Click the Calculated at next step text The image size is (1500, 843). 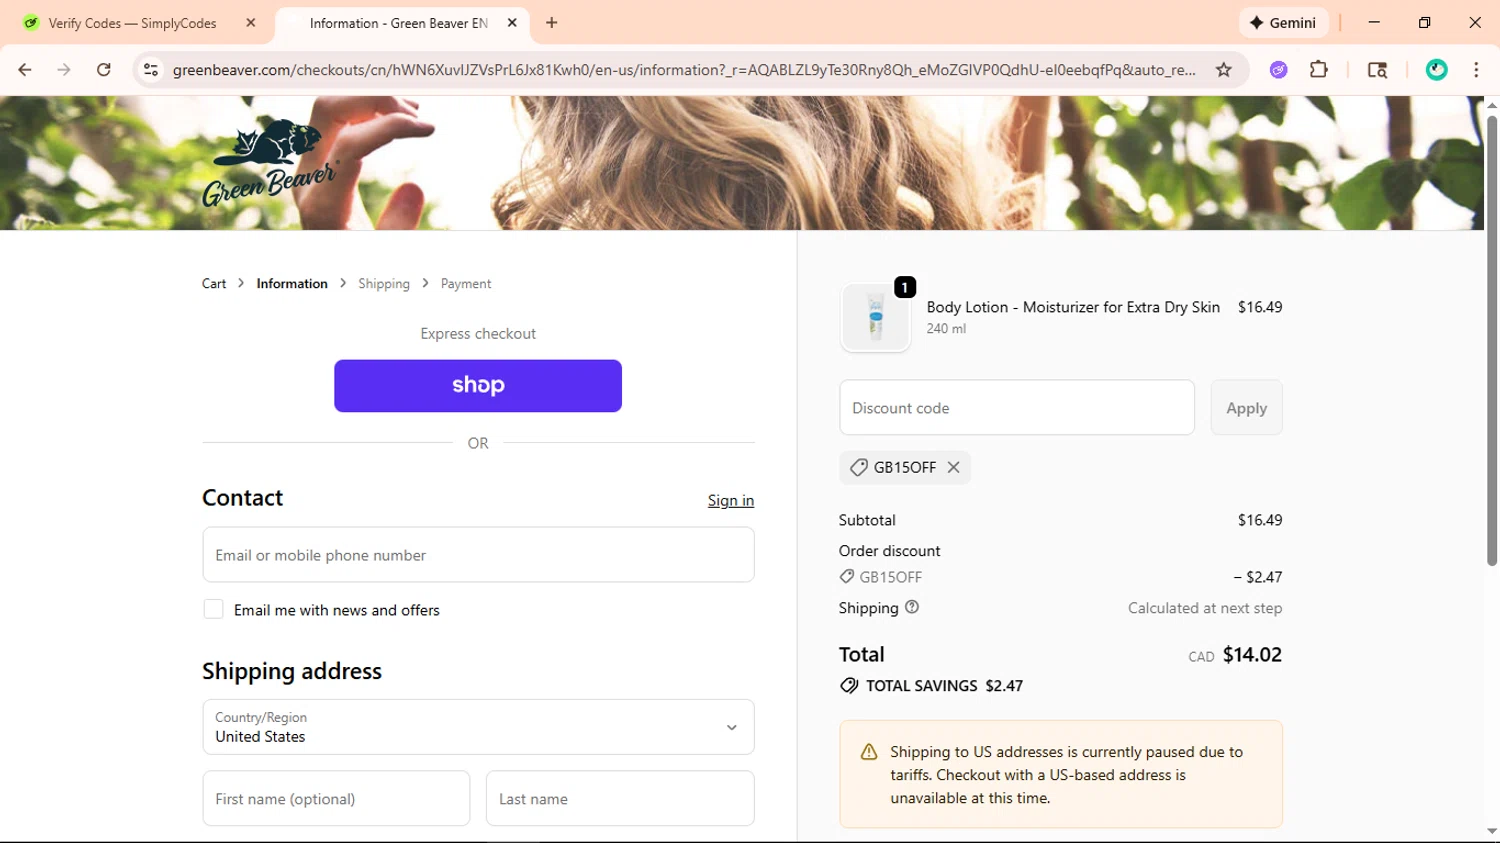click(x=1205, y=608)
